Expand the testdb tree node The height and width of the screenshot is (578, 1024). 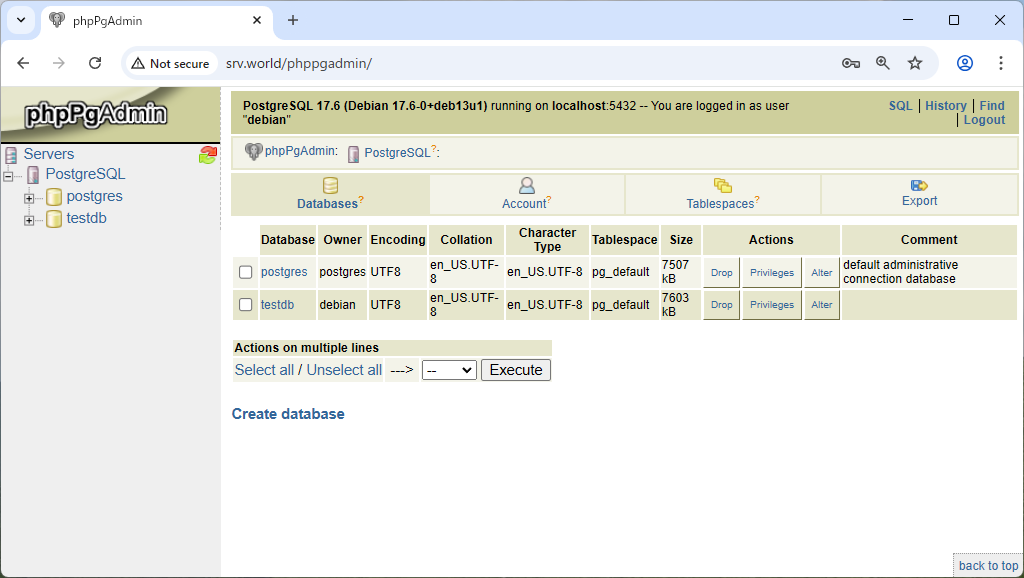point(31,218)
